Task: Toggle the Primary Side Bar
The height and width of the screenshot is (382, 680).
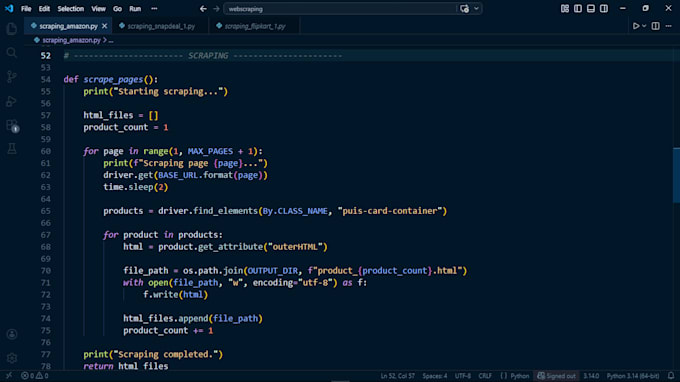Action: (578, 9)
